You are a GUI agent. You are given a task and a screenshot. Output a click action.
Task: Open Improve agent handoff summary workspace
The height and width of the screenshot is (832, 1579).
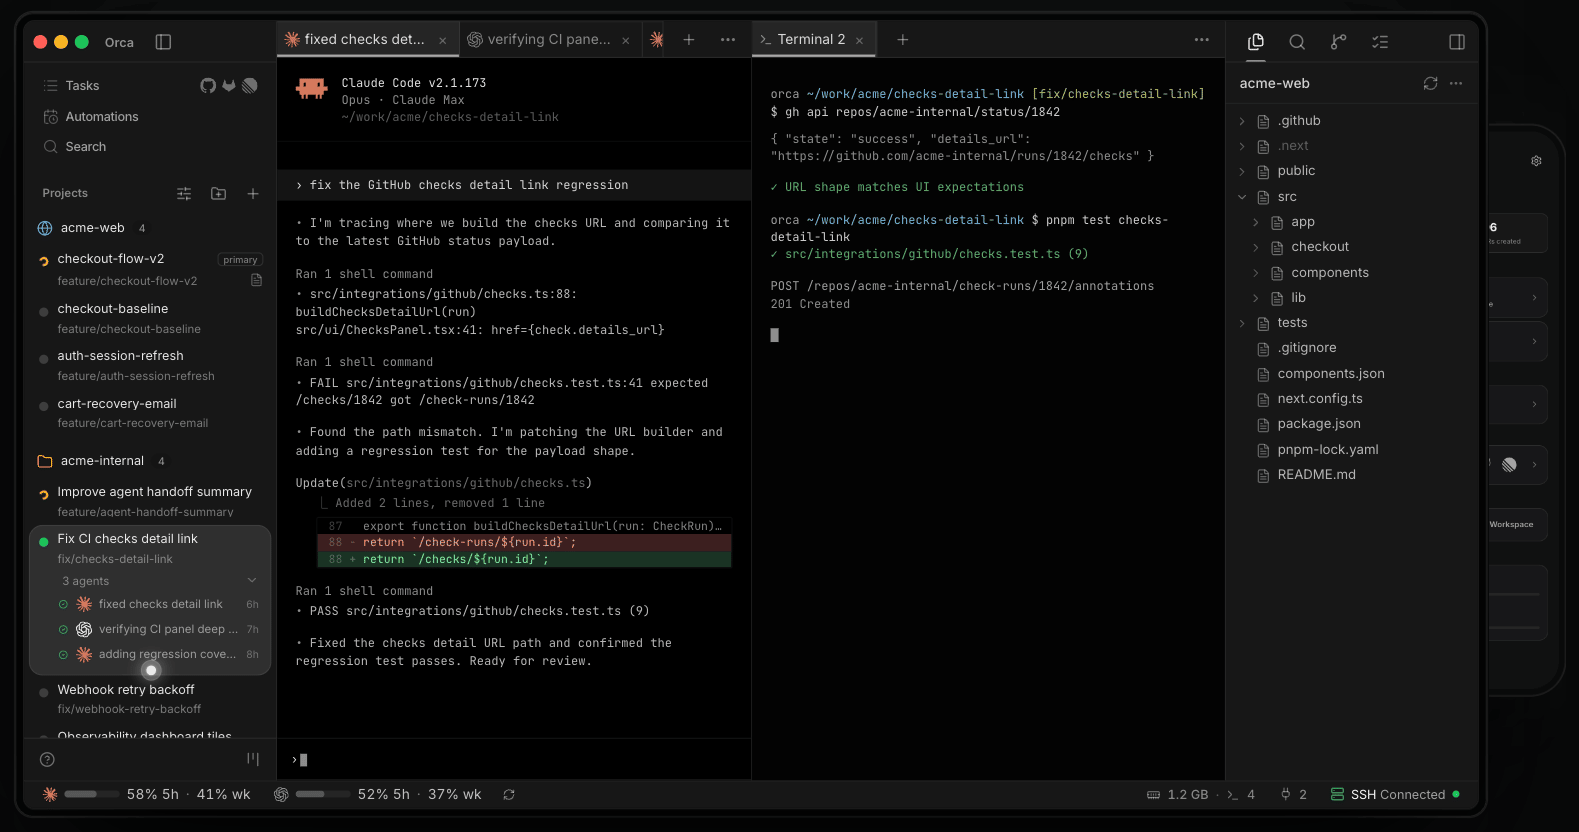[x=150, y=501]
